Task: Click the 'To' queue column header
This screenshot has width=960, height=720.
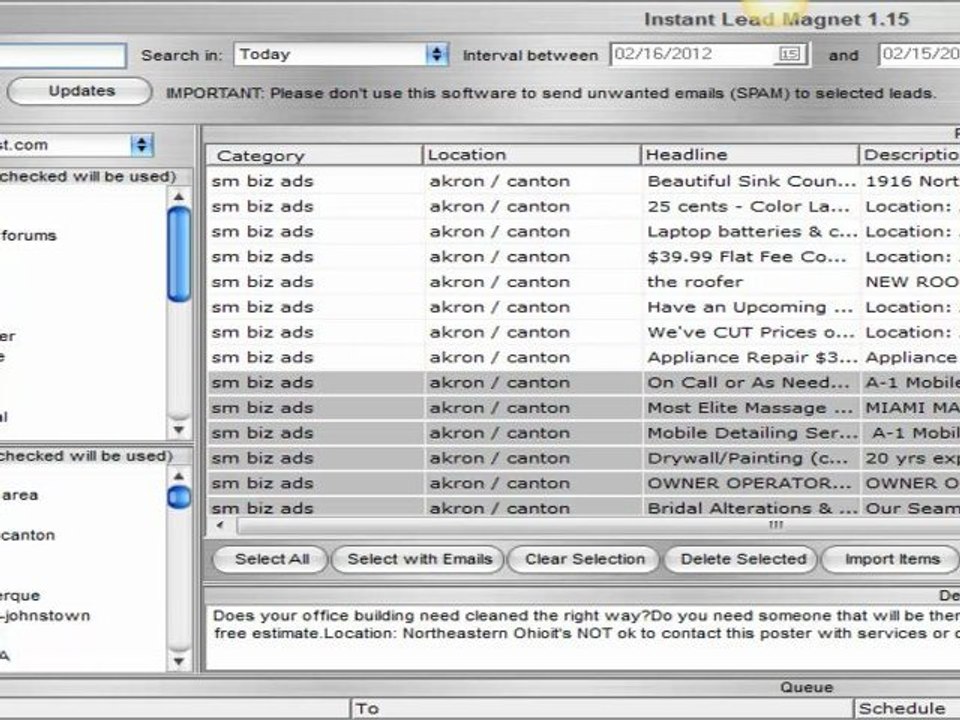Action: (x=601, y=709)
